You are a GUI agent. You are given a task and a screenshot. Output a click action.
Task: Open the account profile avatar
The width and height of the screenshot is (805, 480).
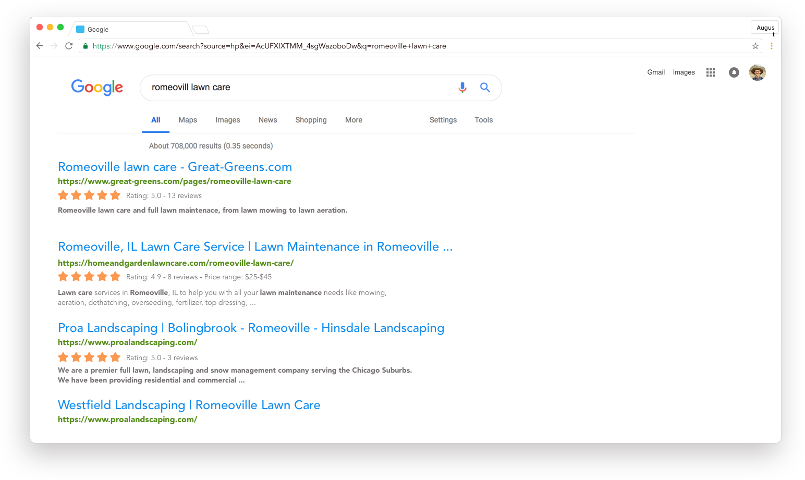757,72
